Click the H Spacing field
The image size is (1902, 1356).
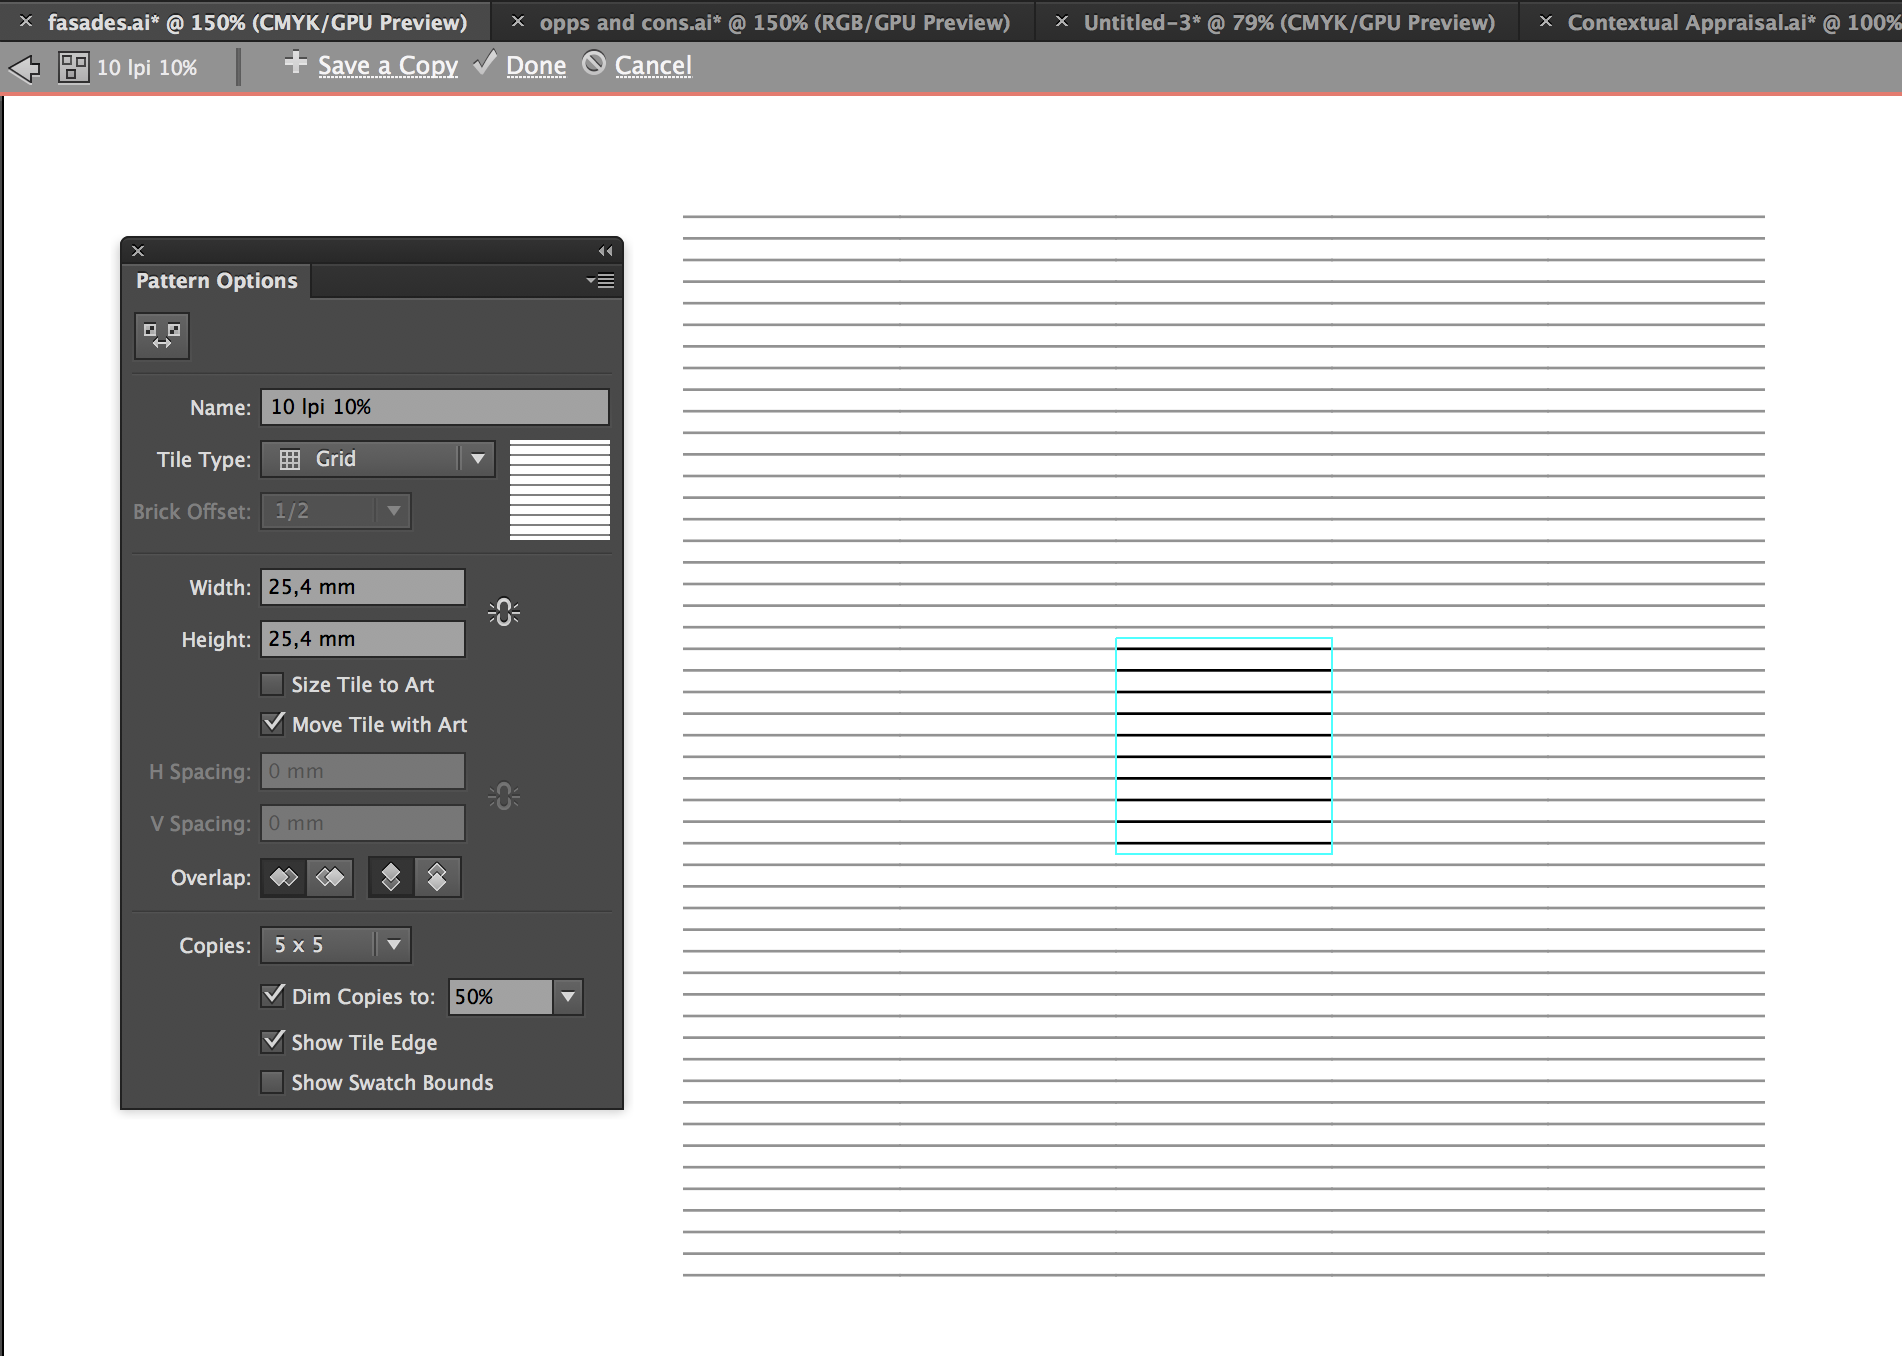point(363,771)
